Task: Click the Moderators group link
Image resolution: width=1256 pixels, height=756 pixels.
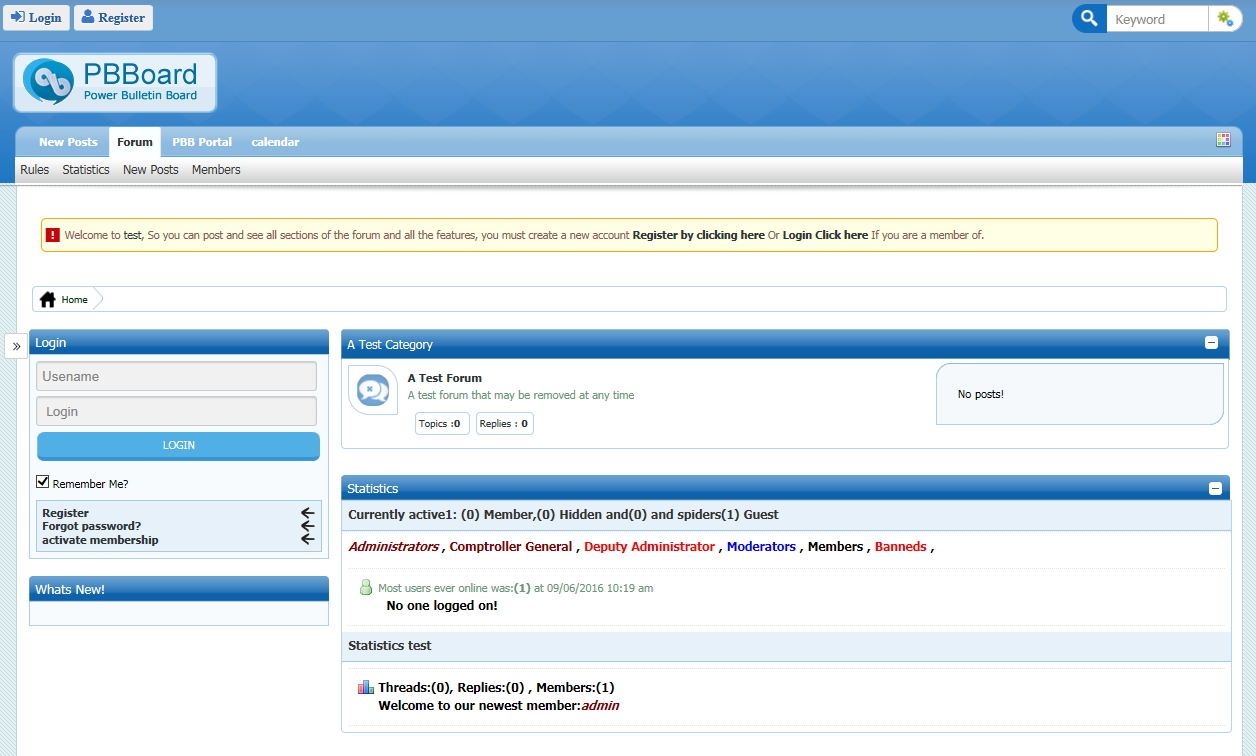Action: point(761,546)
